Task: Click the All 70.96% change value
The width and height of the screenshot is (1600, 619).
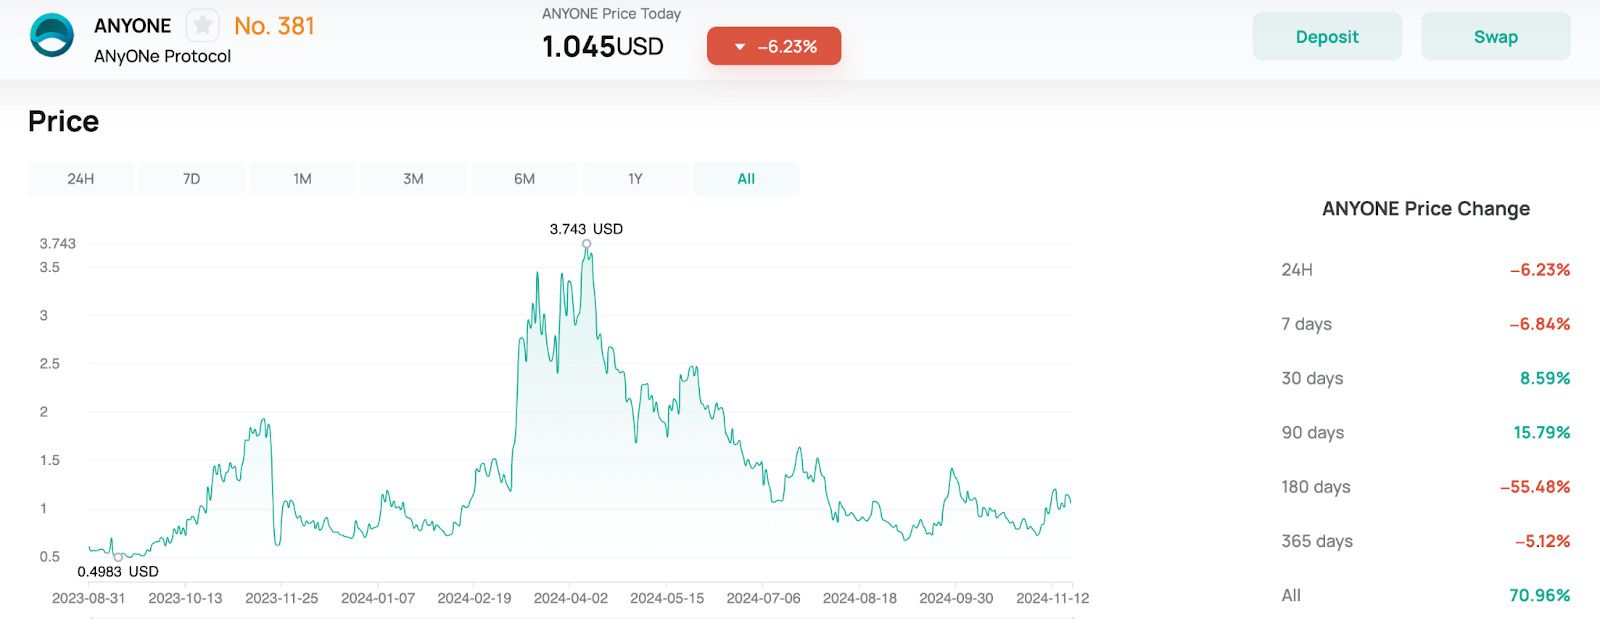Action: [x=1539, y=595]
